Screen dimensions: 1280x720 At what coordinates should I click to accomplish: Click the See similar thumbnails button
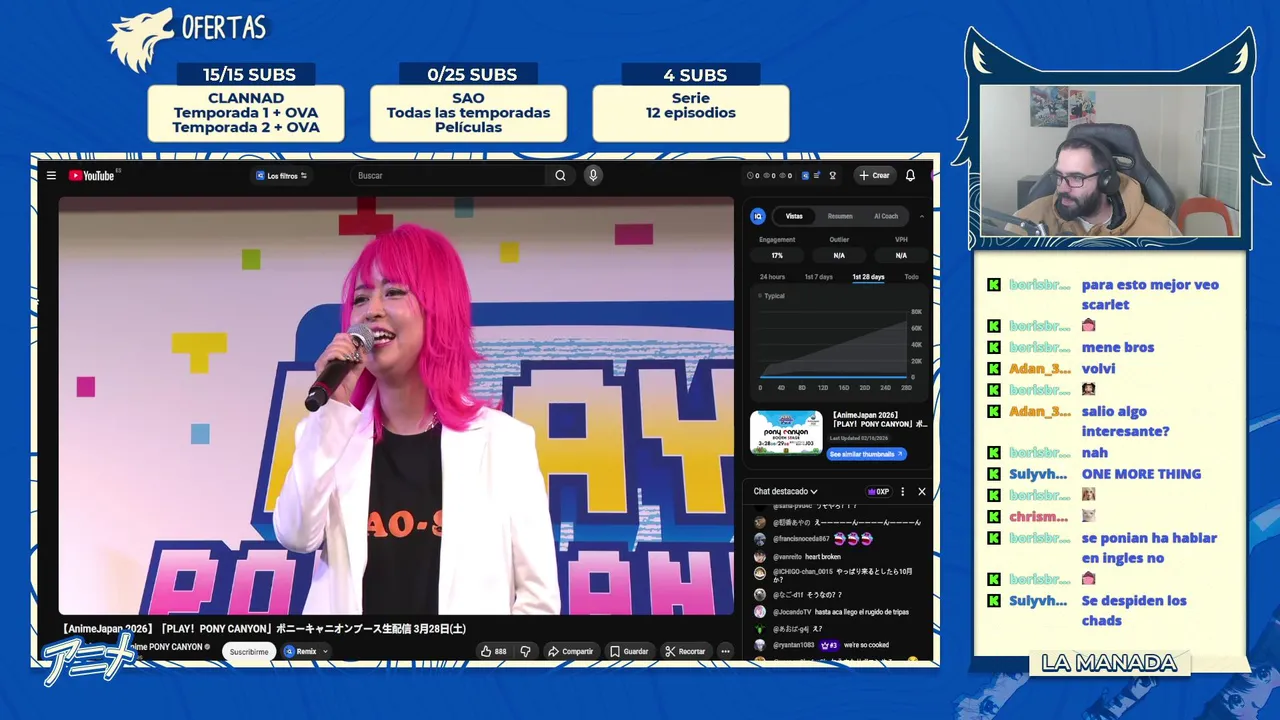tap(867, 454)
